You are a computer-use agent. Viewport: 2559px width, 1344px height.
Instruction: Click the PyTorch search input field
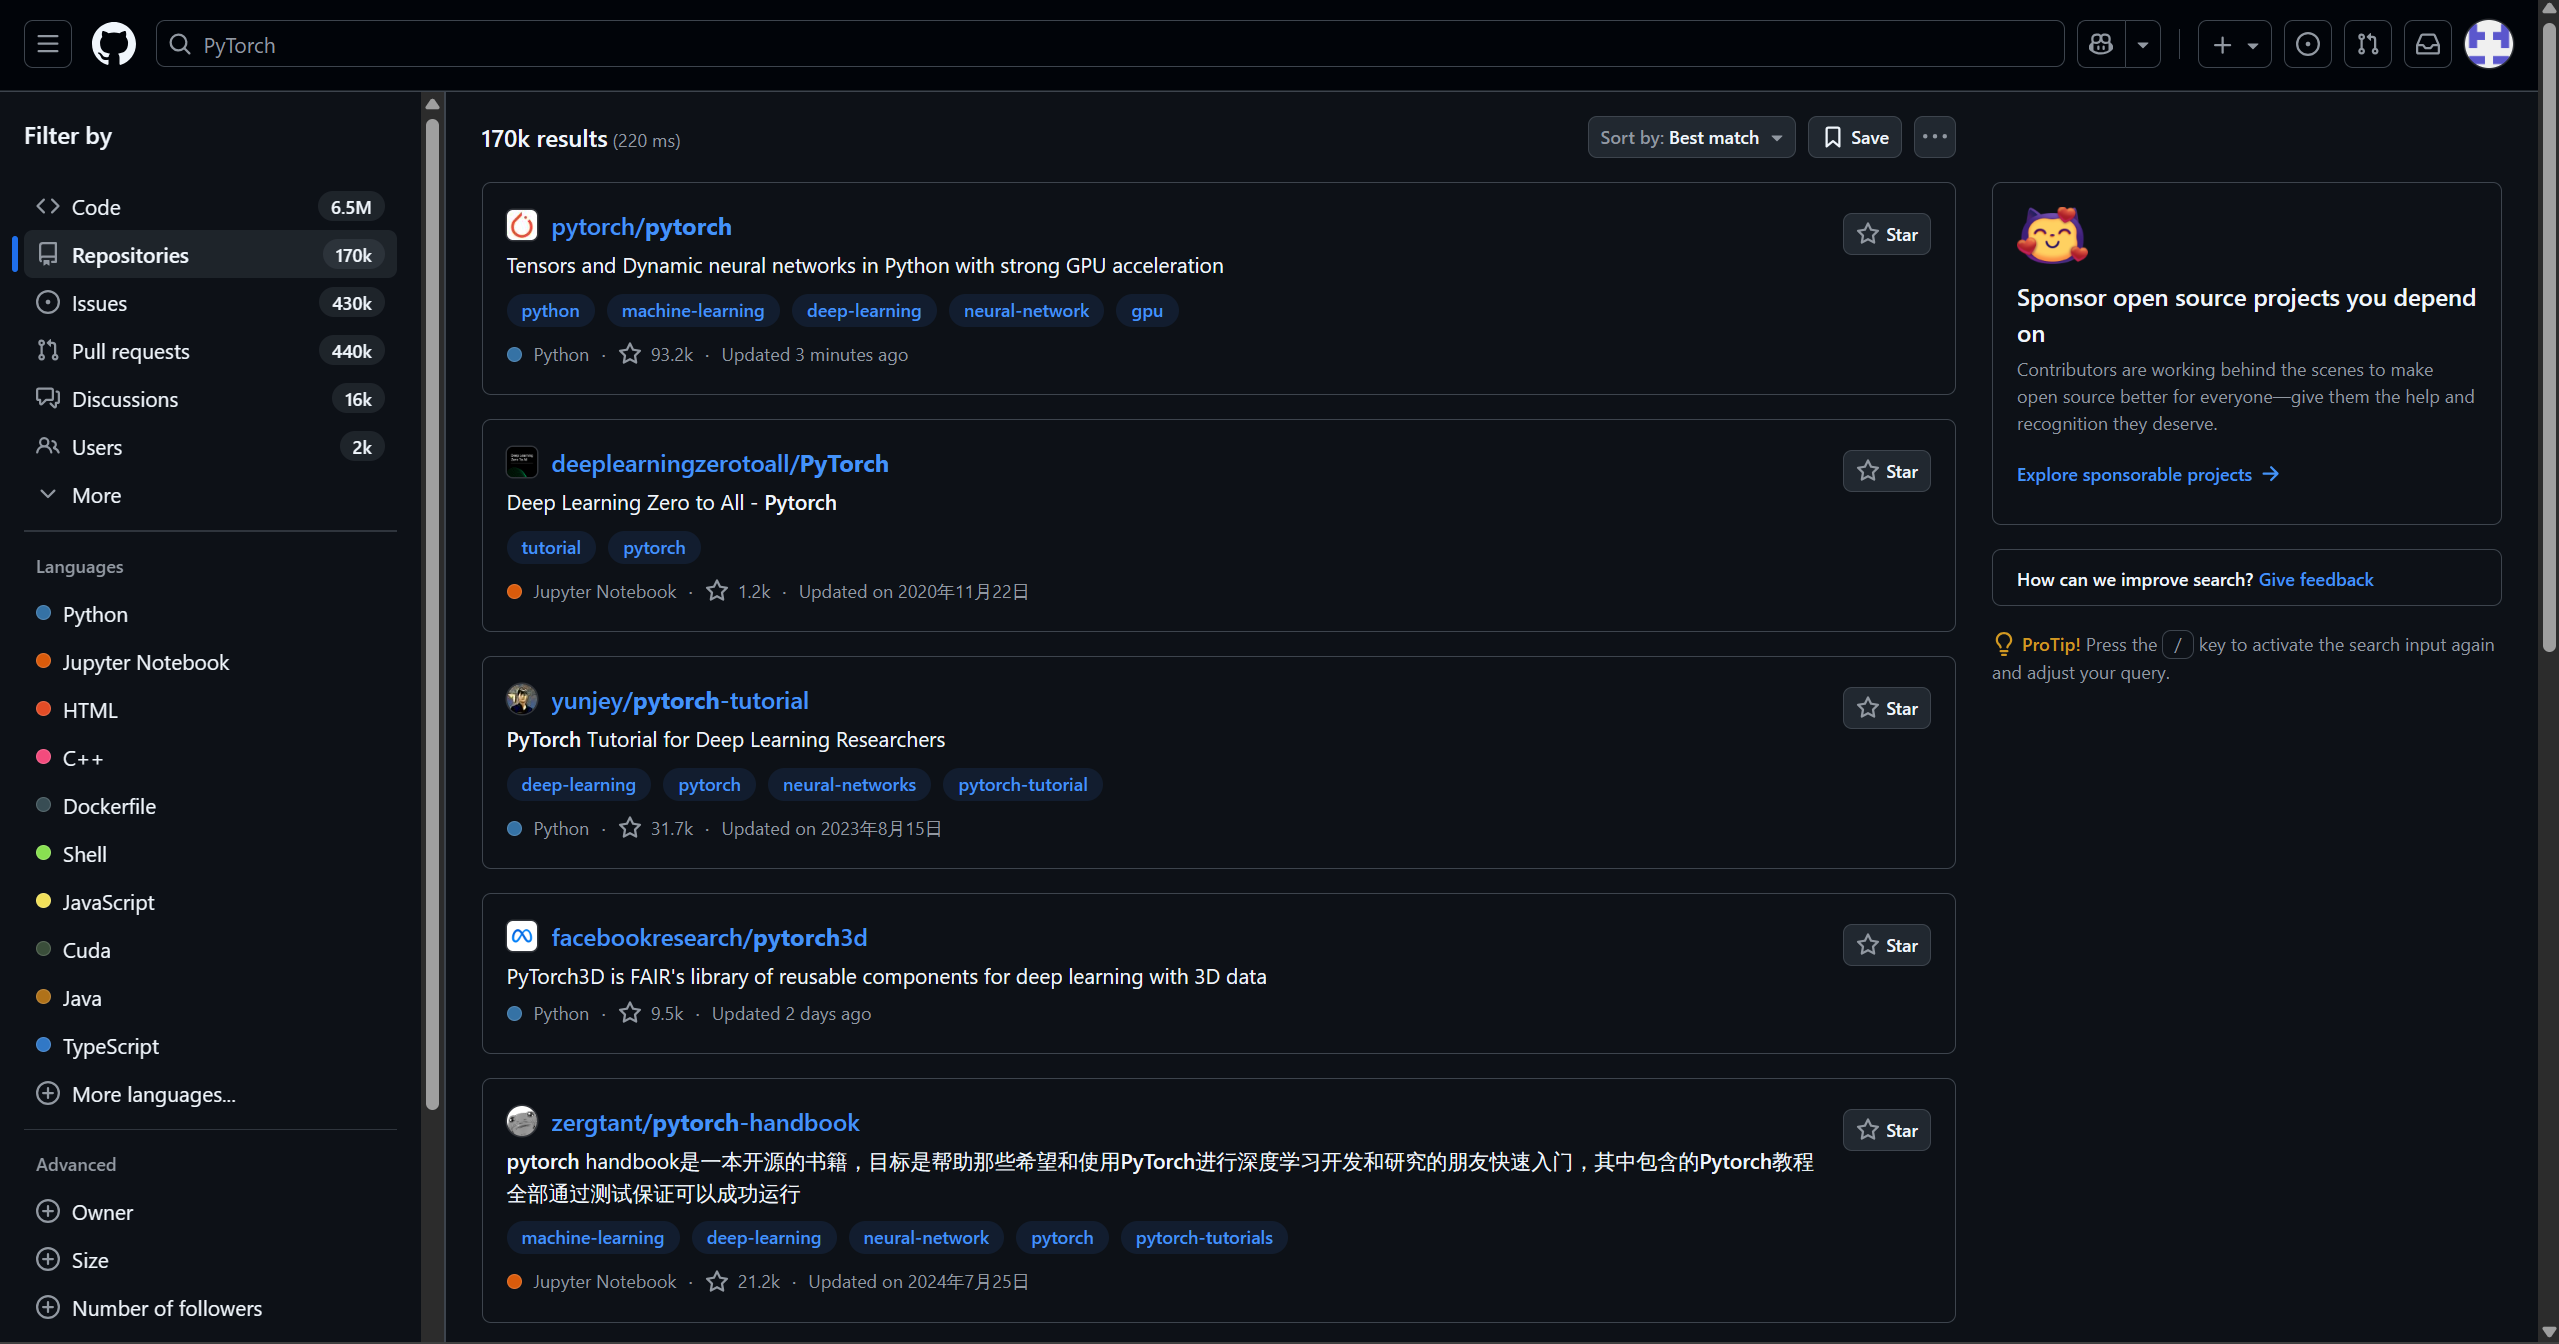pyautogui.click(x=1110, y=44)
